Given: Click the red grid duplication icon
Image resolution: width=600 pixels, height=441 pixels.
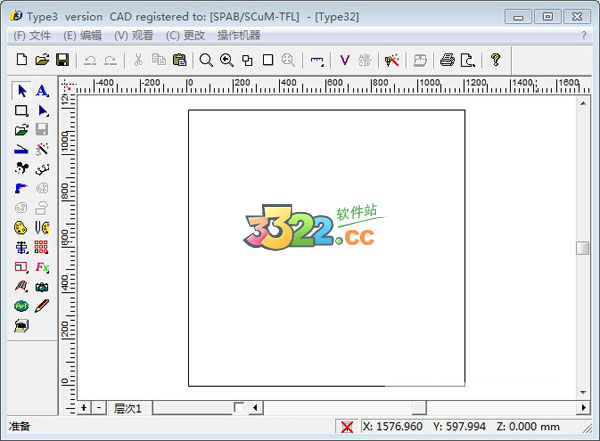Looking at the screenshot, I should click(x=41, y=247).
